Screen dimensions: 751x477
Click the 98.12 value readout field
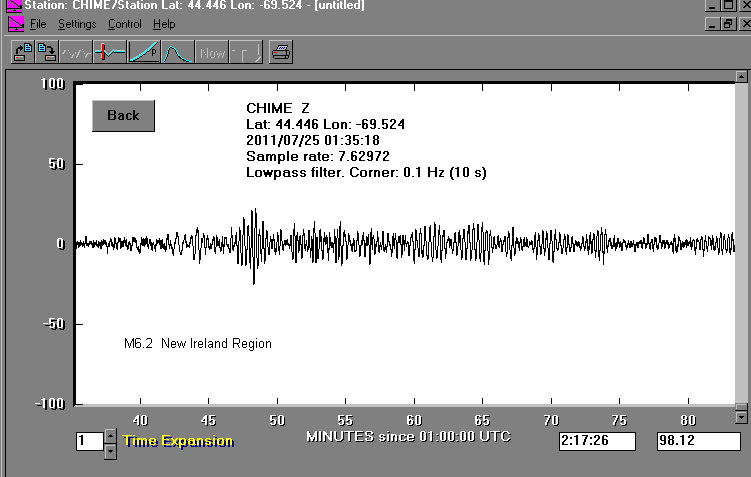click(698, 441)
